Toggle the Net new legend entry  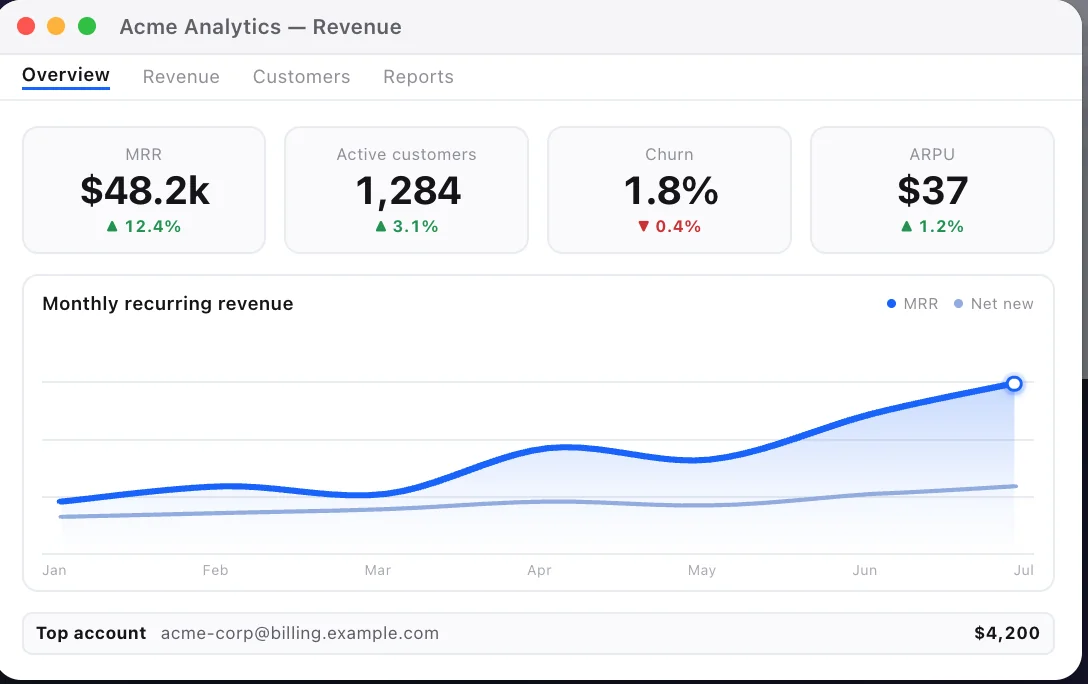point(994,303)
